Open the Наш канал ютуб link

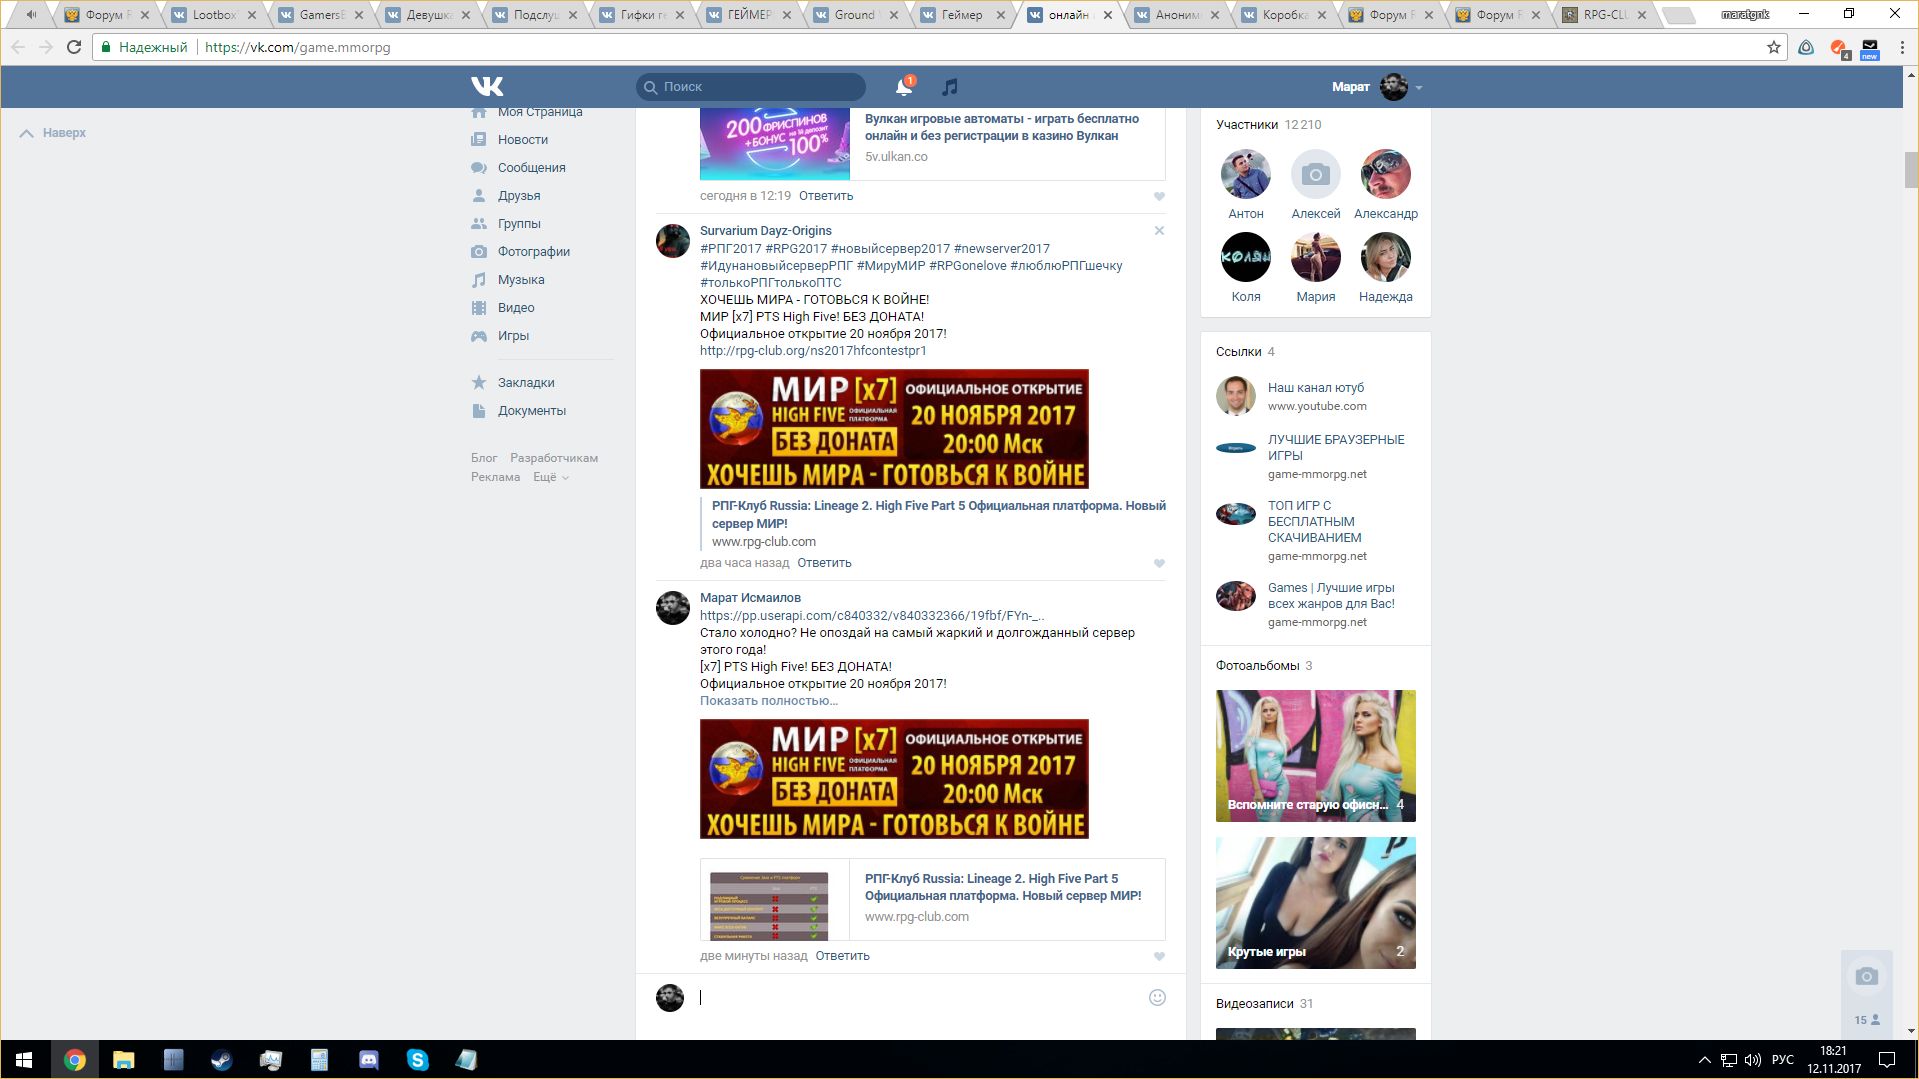click(x=1315, y=388)
